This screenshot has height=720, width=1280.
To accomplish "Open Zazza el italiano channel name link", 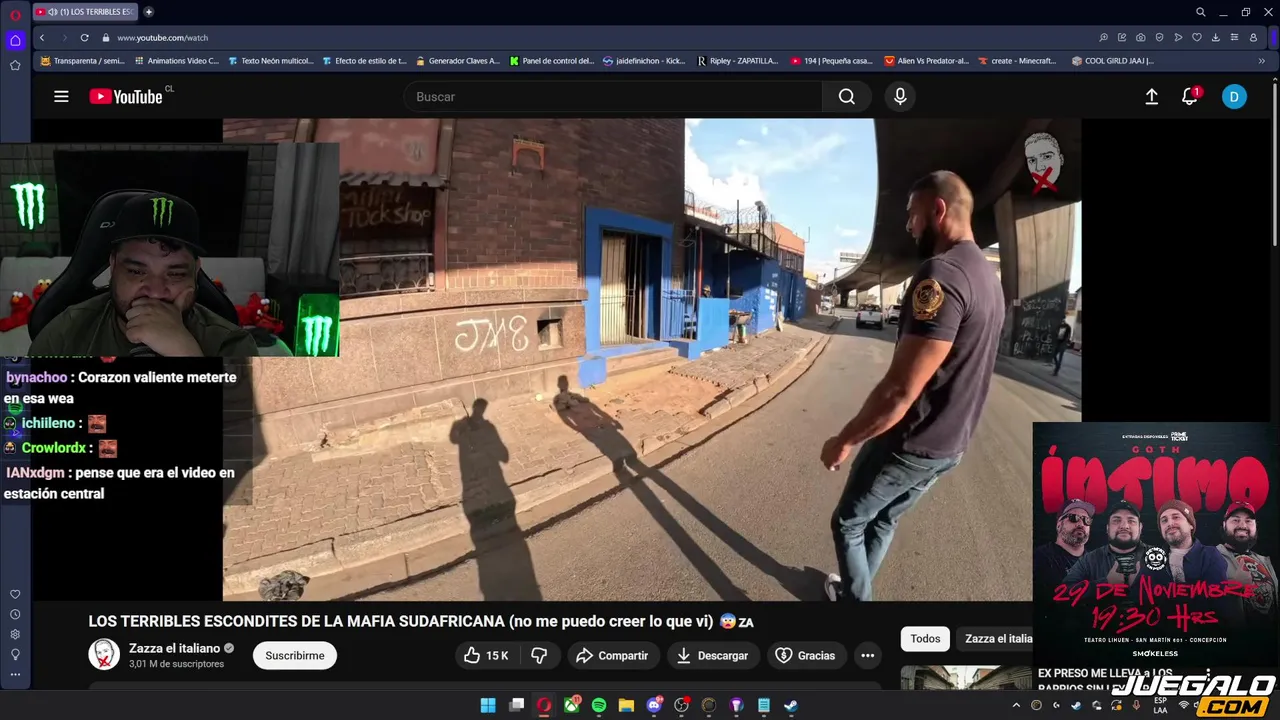I will pyautogui.click(x=174, y=648).
